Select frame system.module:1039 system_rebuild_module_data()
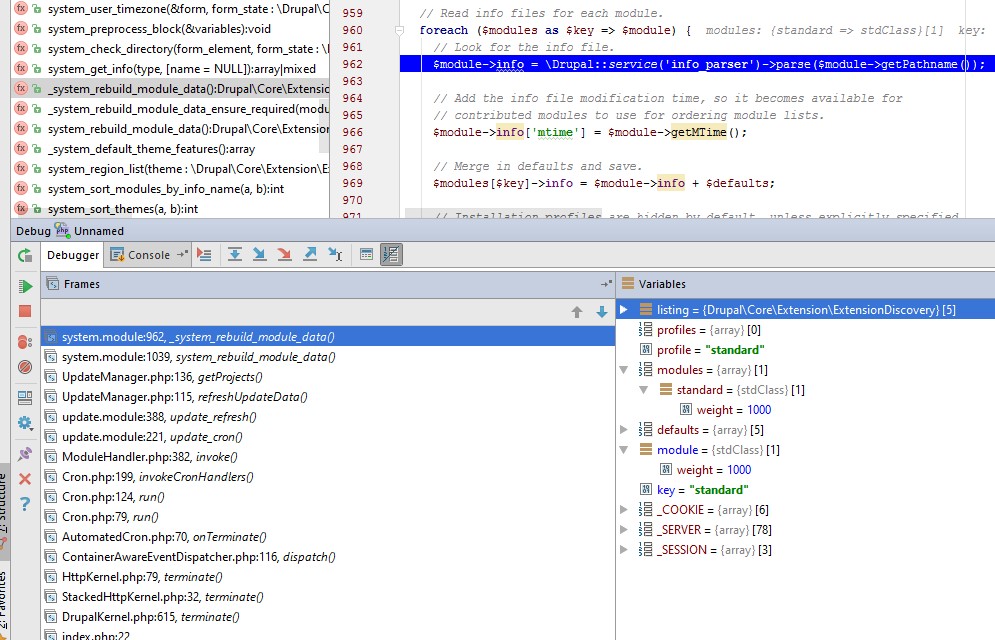This screenshot has width=995, height=640. [328, 357]
